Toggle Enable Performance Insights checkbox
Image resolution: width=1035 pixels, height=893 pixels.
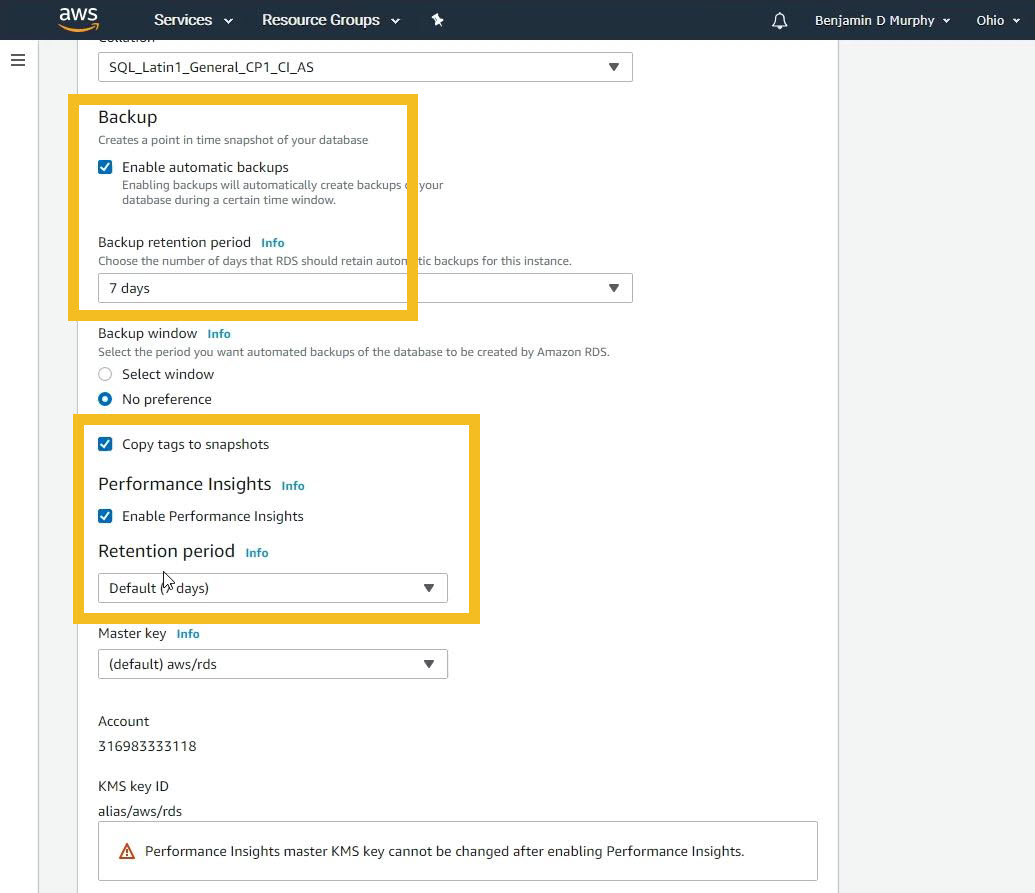point(105,516)
